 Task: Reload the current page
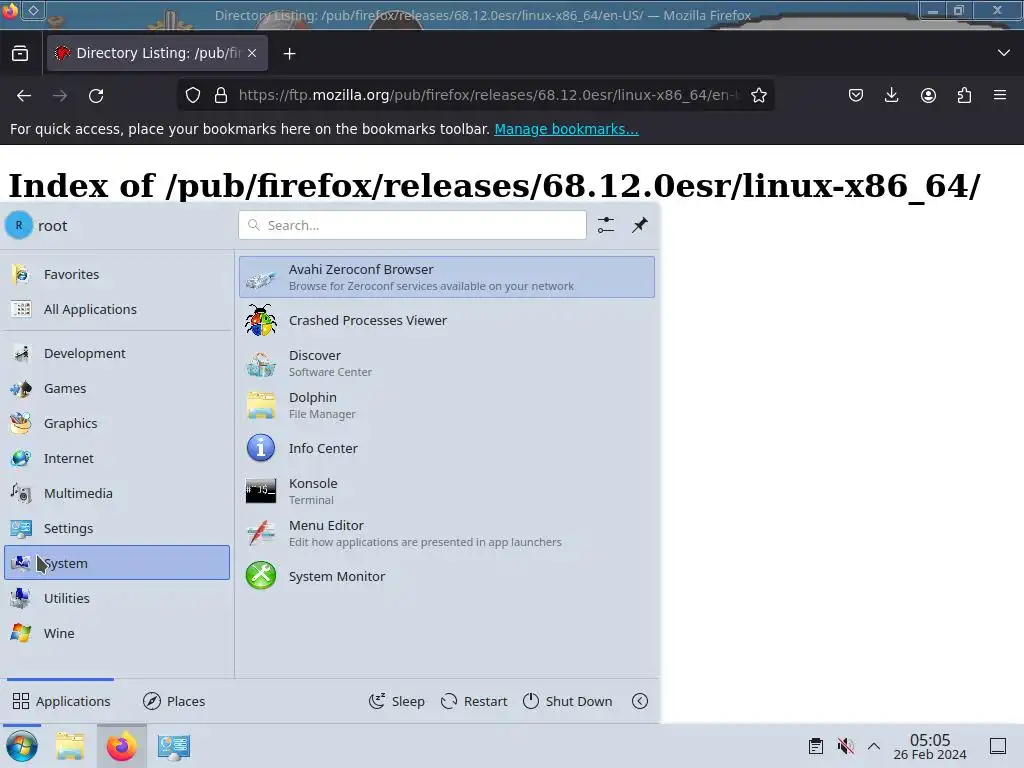[x=96, y=95]
